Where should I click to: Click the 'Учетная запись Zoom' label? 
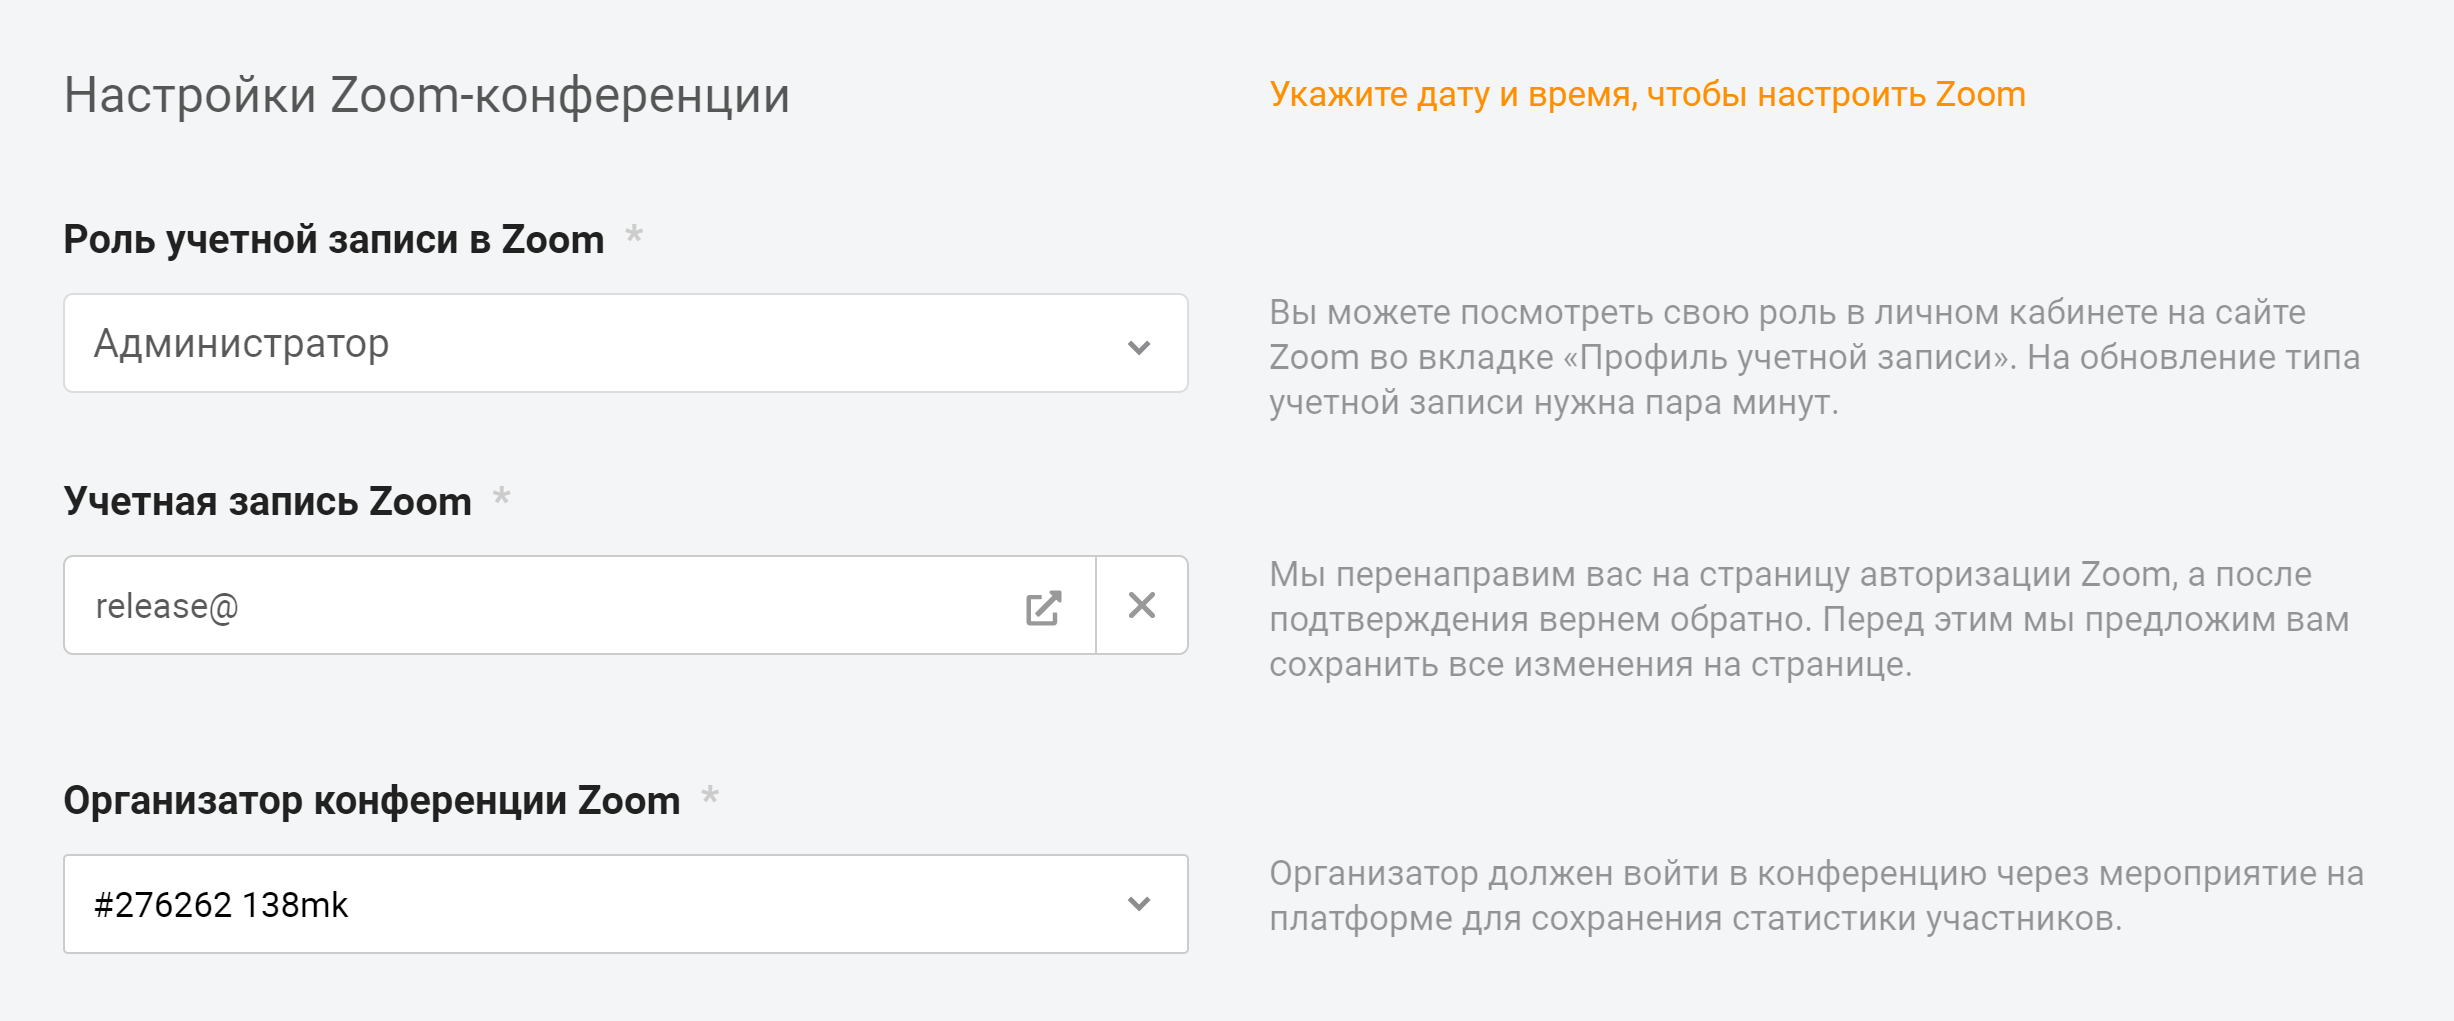point(268,502)
